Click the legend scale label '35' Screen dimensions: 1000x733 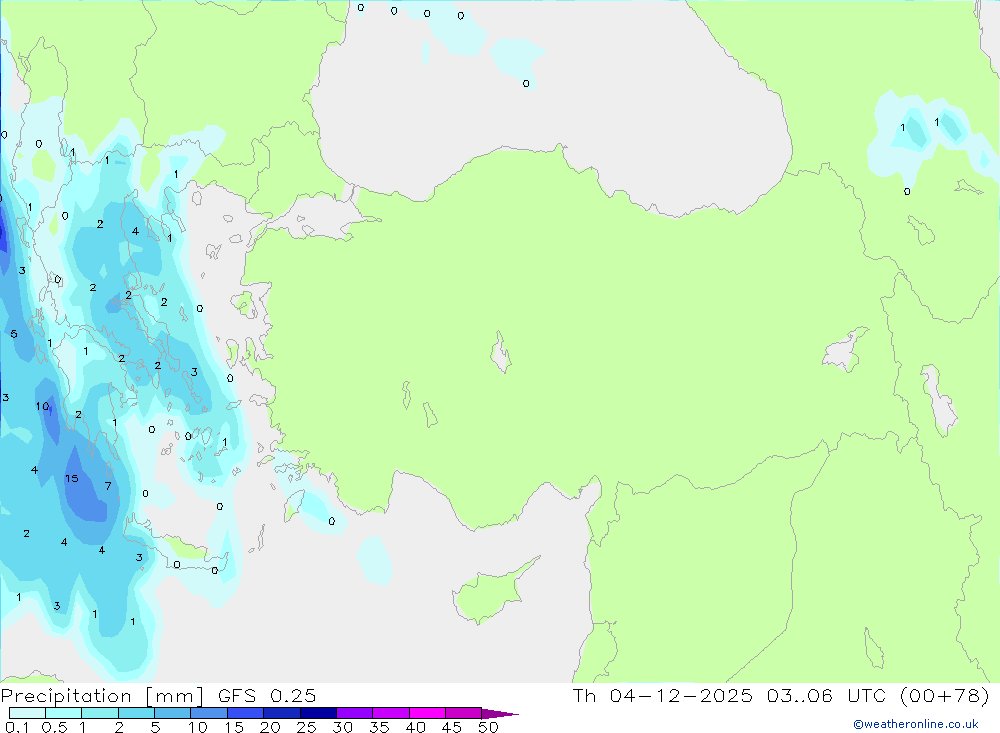379,727
